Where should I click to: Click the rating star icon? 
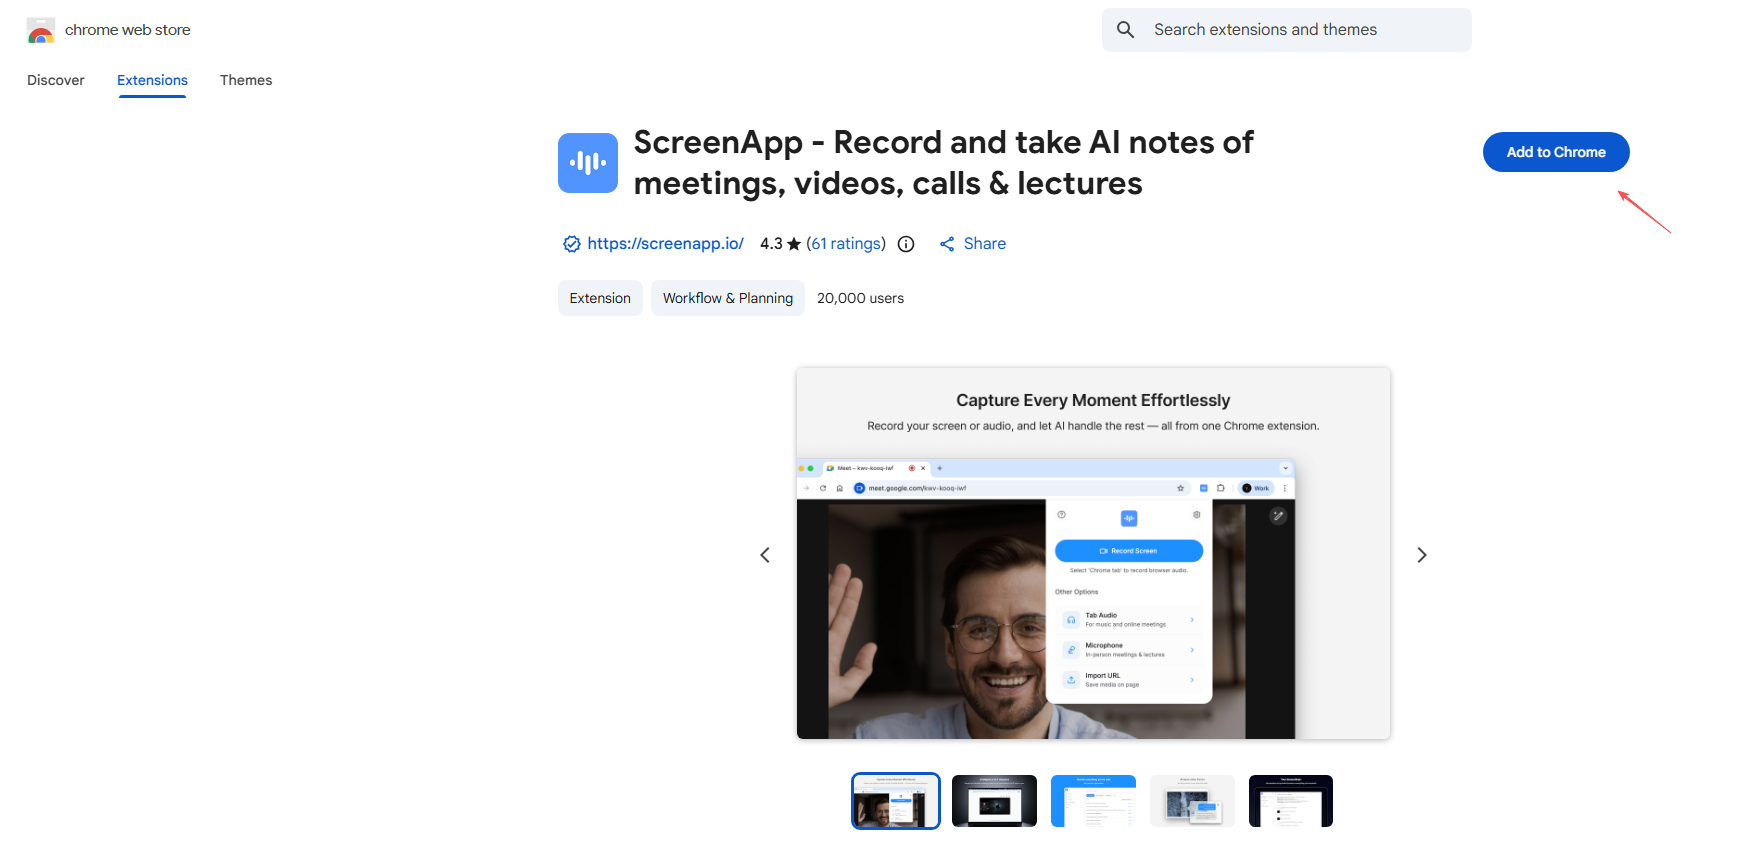(794, 244)
